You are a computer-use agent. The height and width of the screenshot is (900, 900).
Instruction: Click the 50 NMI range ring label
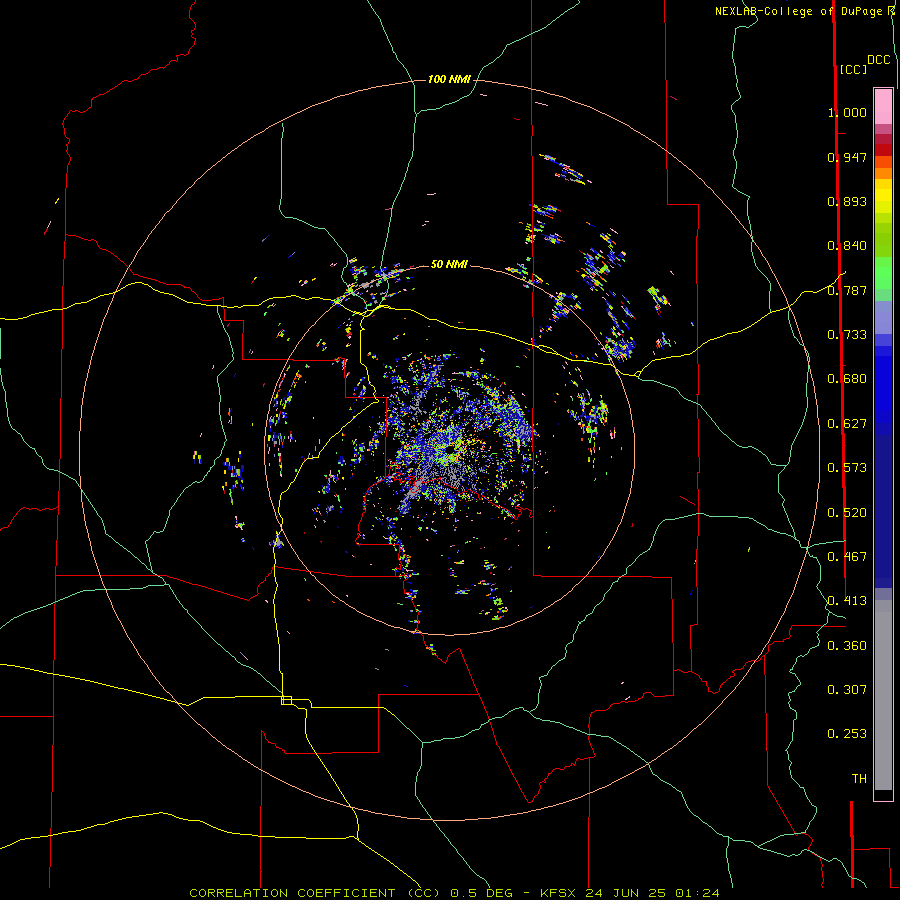click(449, 264)
